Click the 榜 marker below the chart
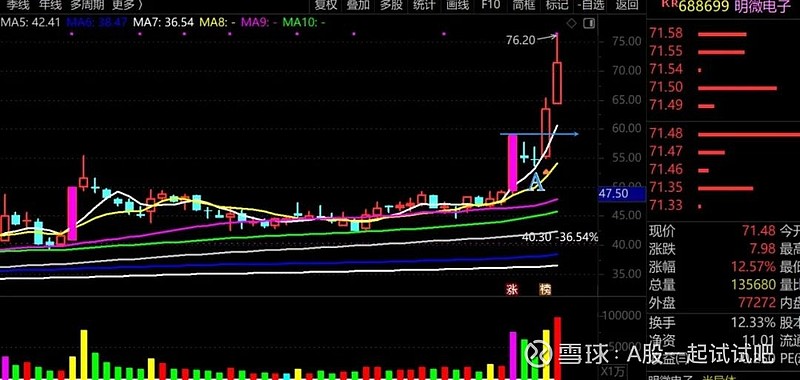The width and height of the screenshot is (800, 380). pyautogui.click(x=545, y=289)
